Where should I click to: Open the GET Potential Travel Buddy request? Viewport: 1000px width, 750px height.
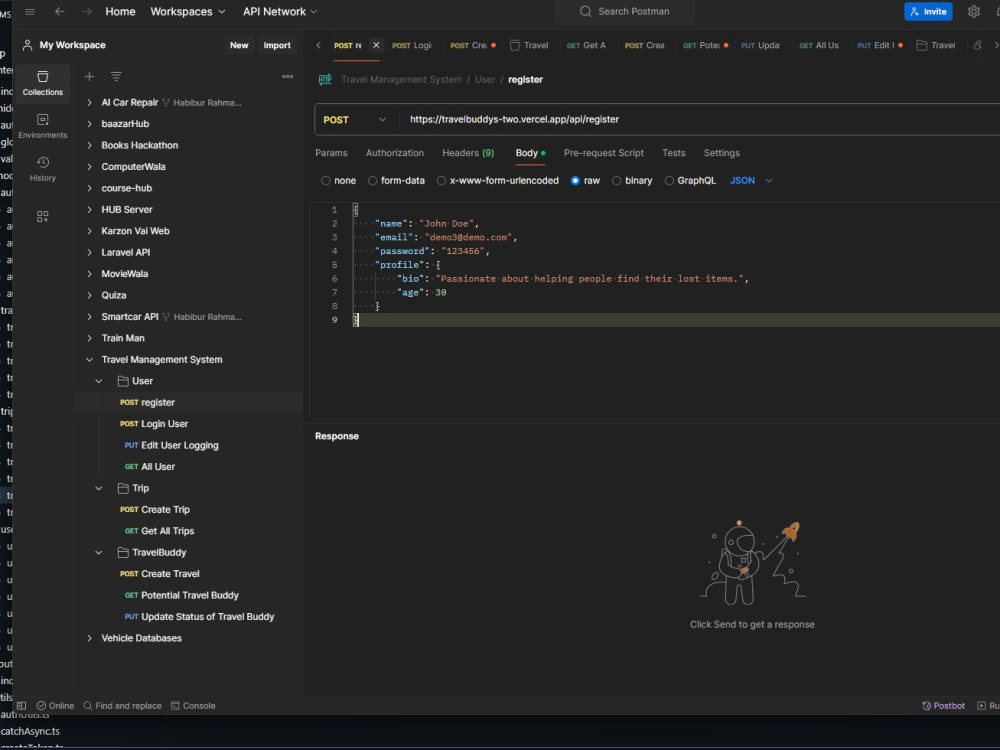(x=182, y=596)
